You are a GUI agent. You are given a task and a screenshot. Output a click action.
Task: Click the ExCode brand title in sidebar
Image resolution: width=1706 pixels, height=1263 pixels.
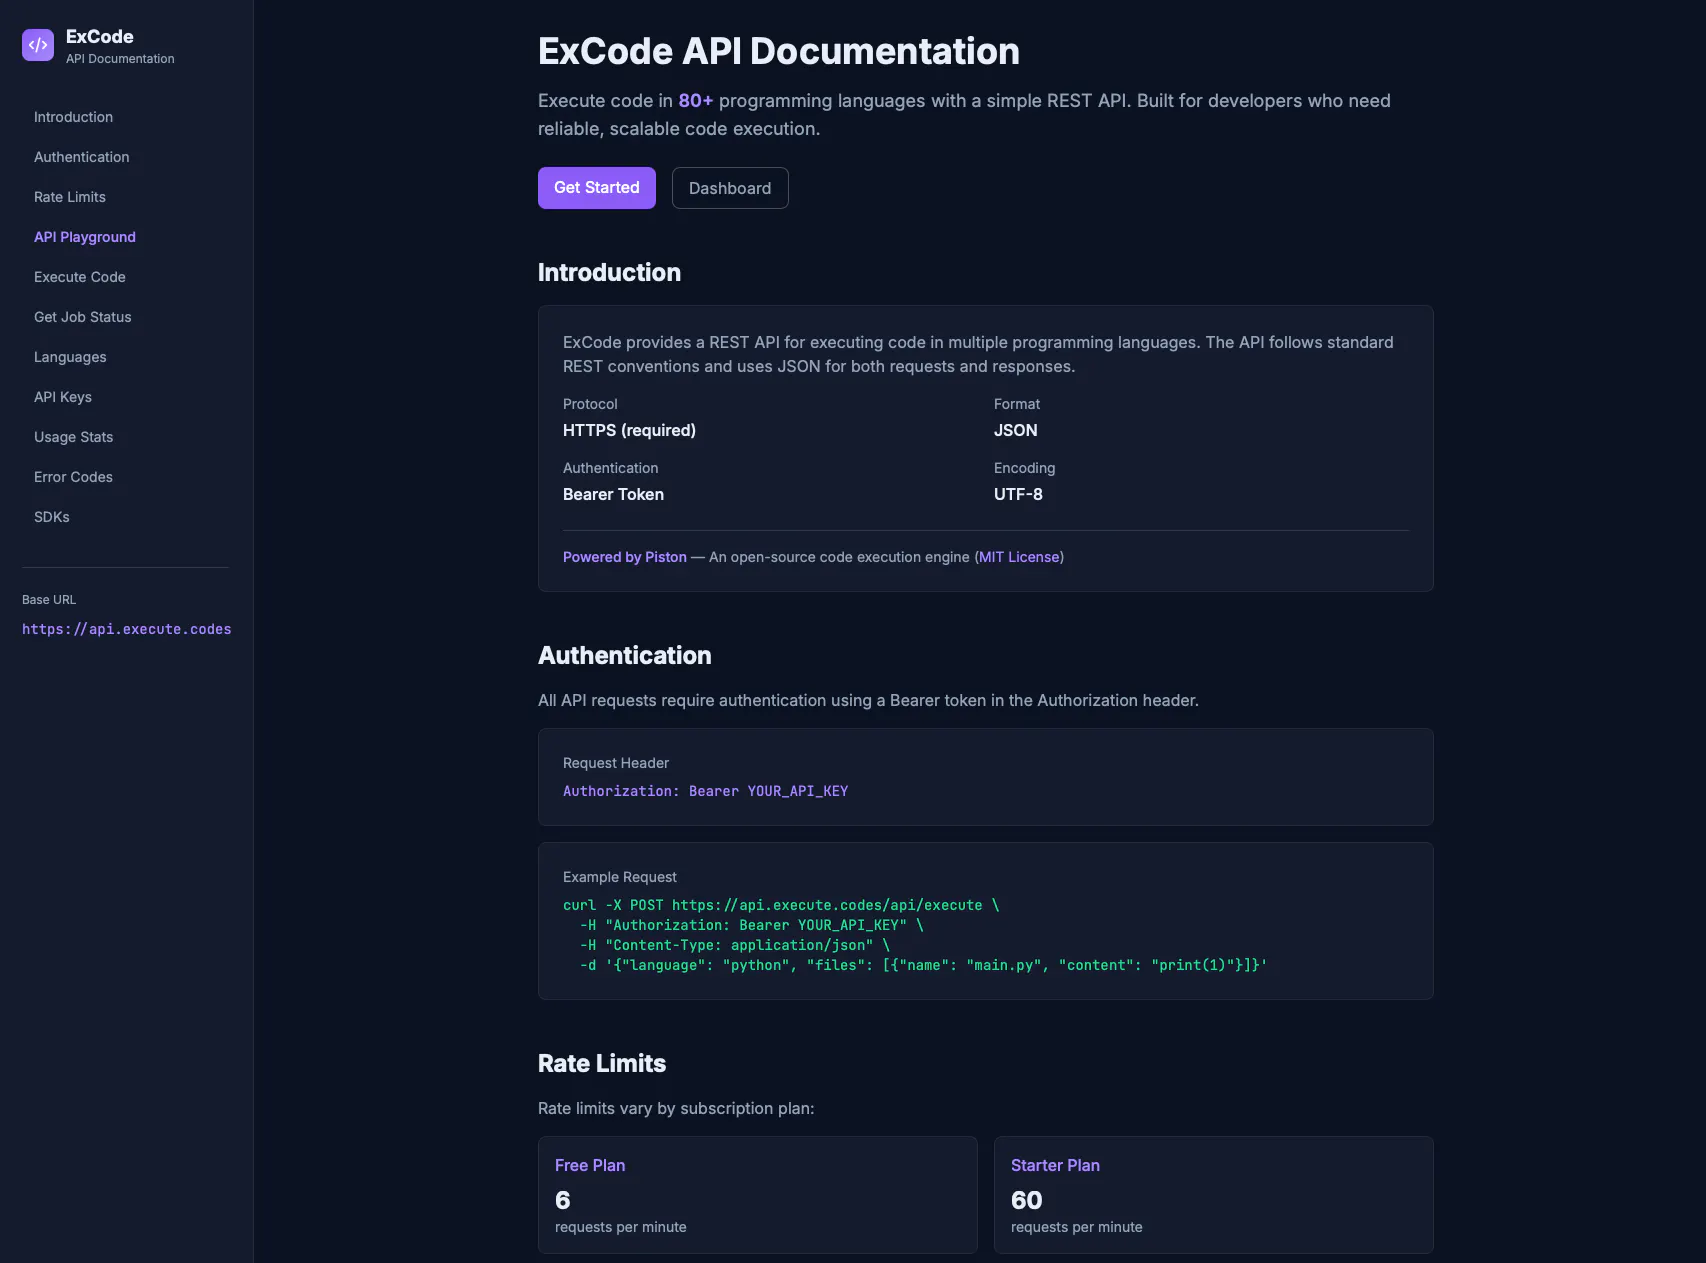(x=100, y=36)
